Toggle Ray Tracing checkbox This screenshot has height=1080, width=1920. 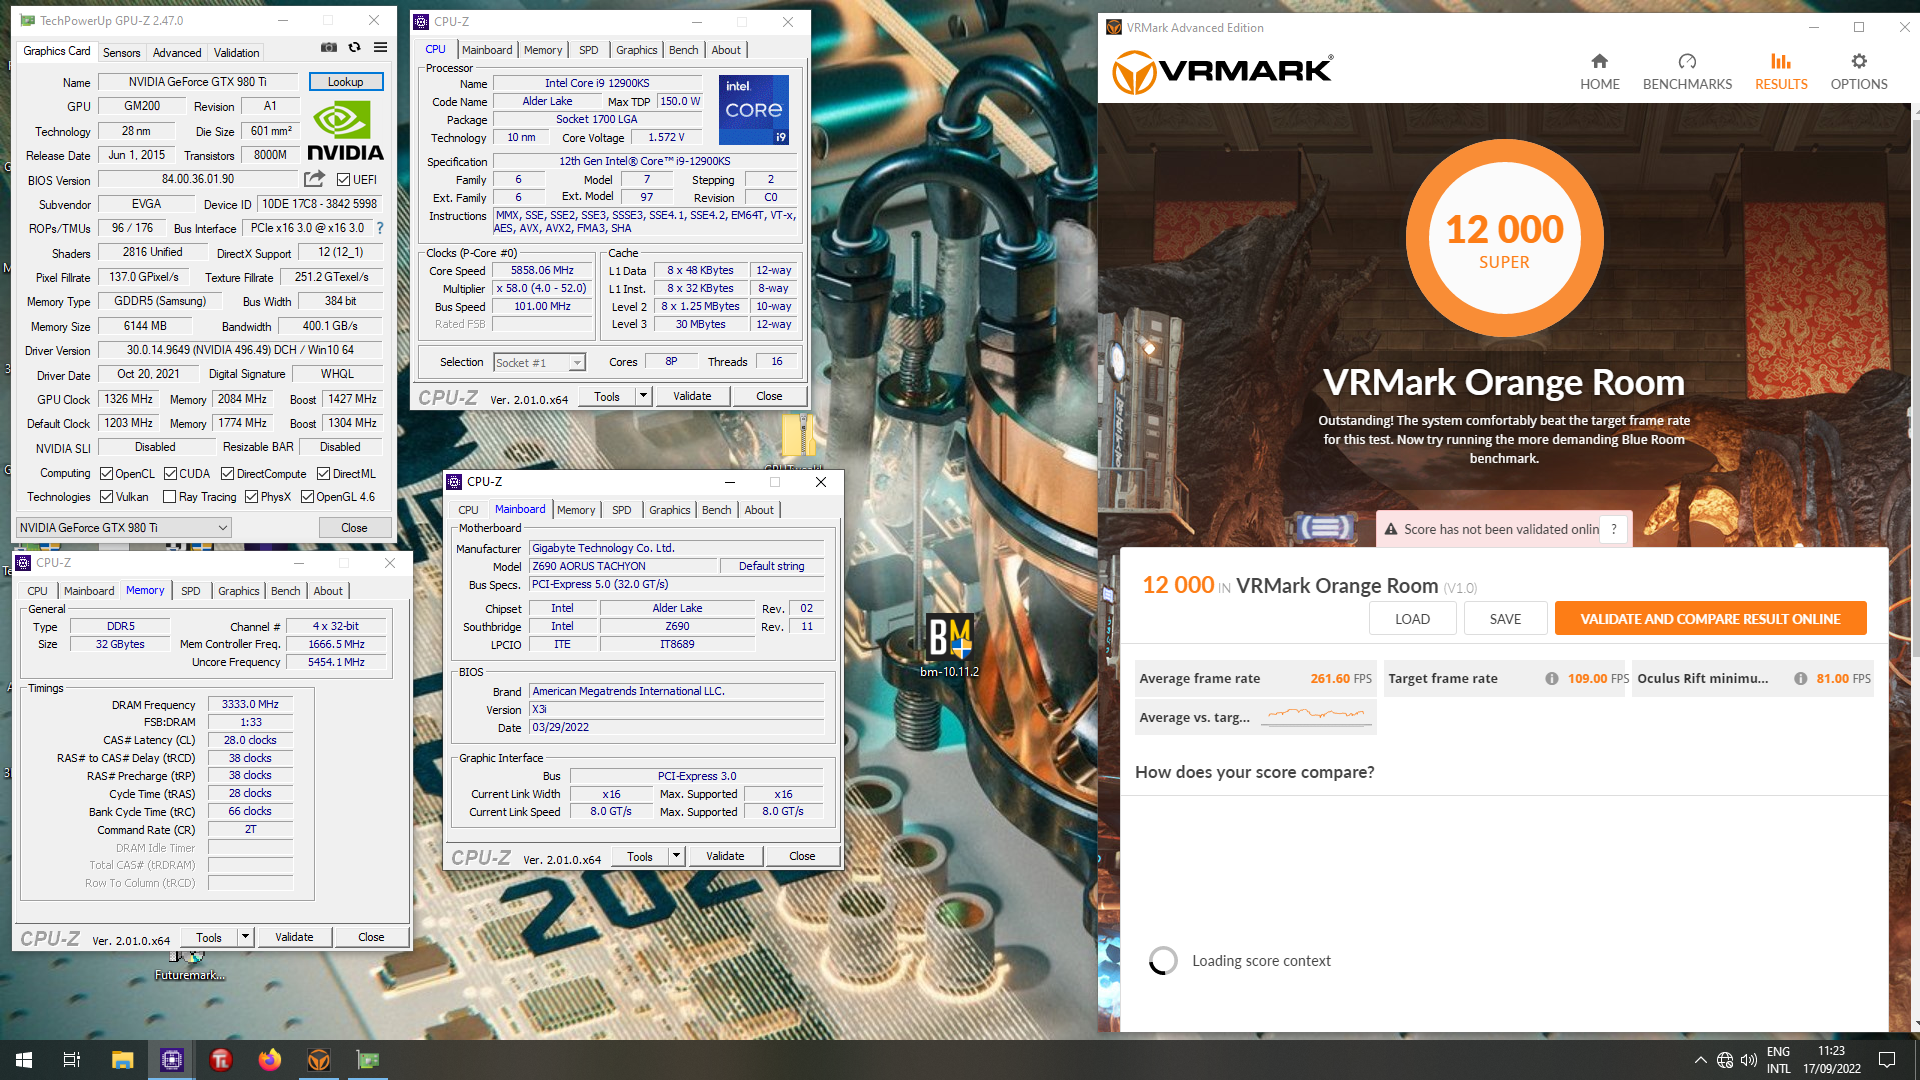[170, 497]
